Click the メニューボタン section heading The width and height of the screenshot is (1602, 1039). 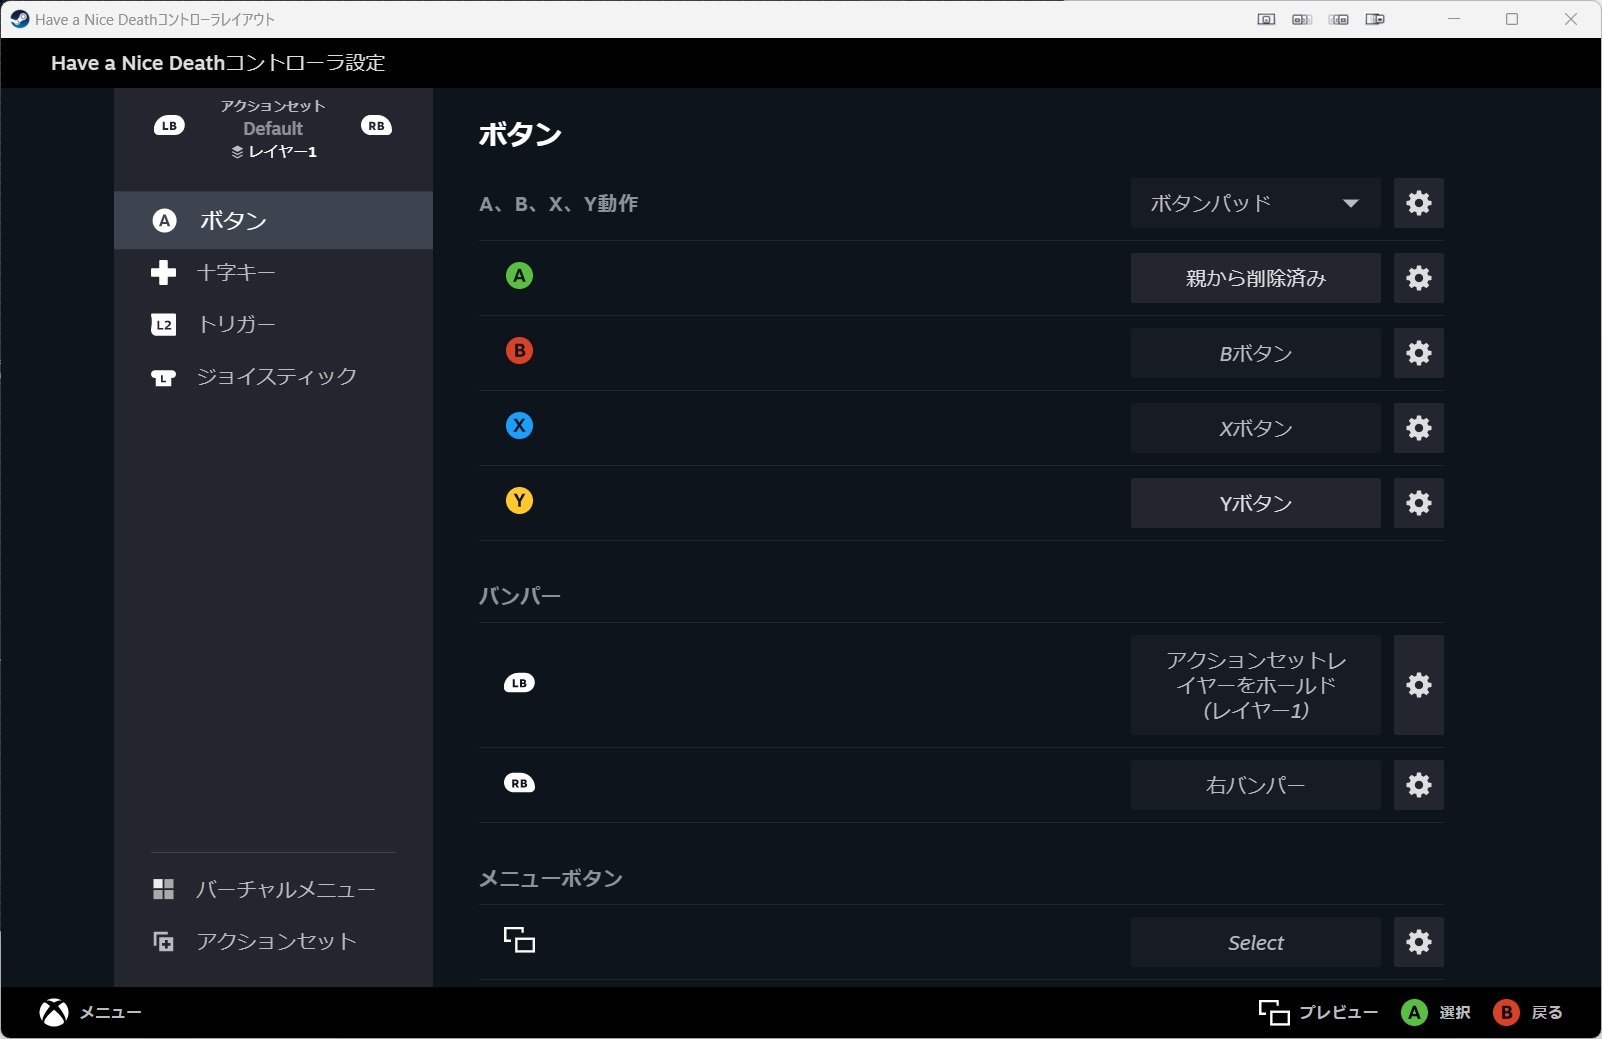551,878
